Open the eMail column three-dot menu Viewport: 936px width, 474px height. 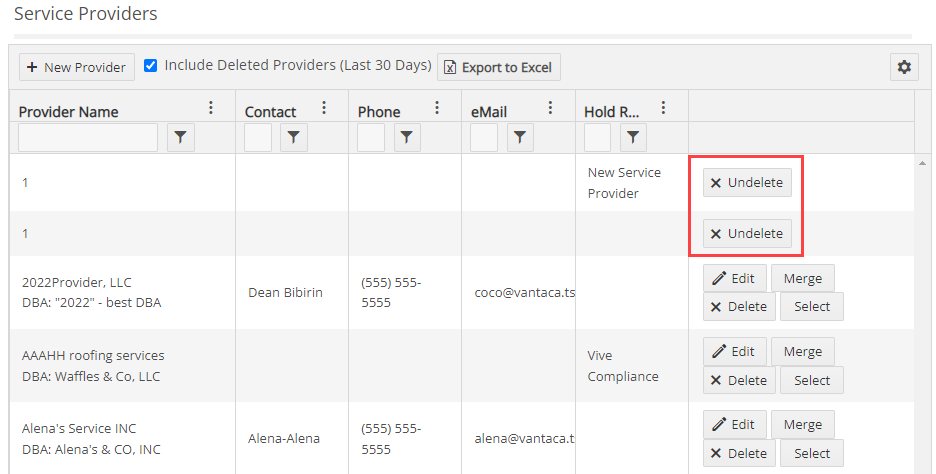click(x=550, y=107)
